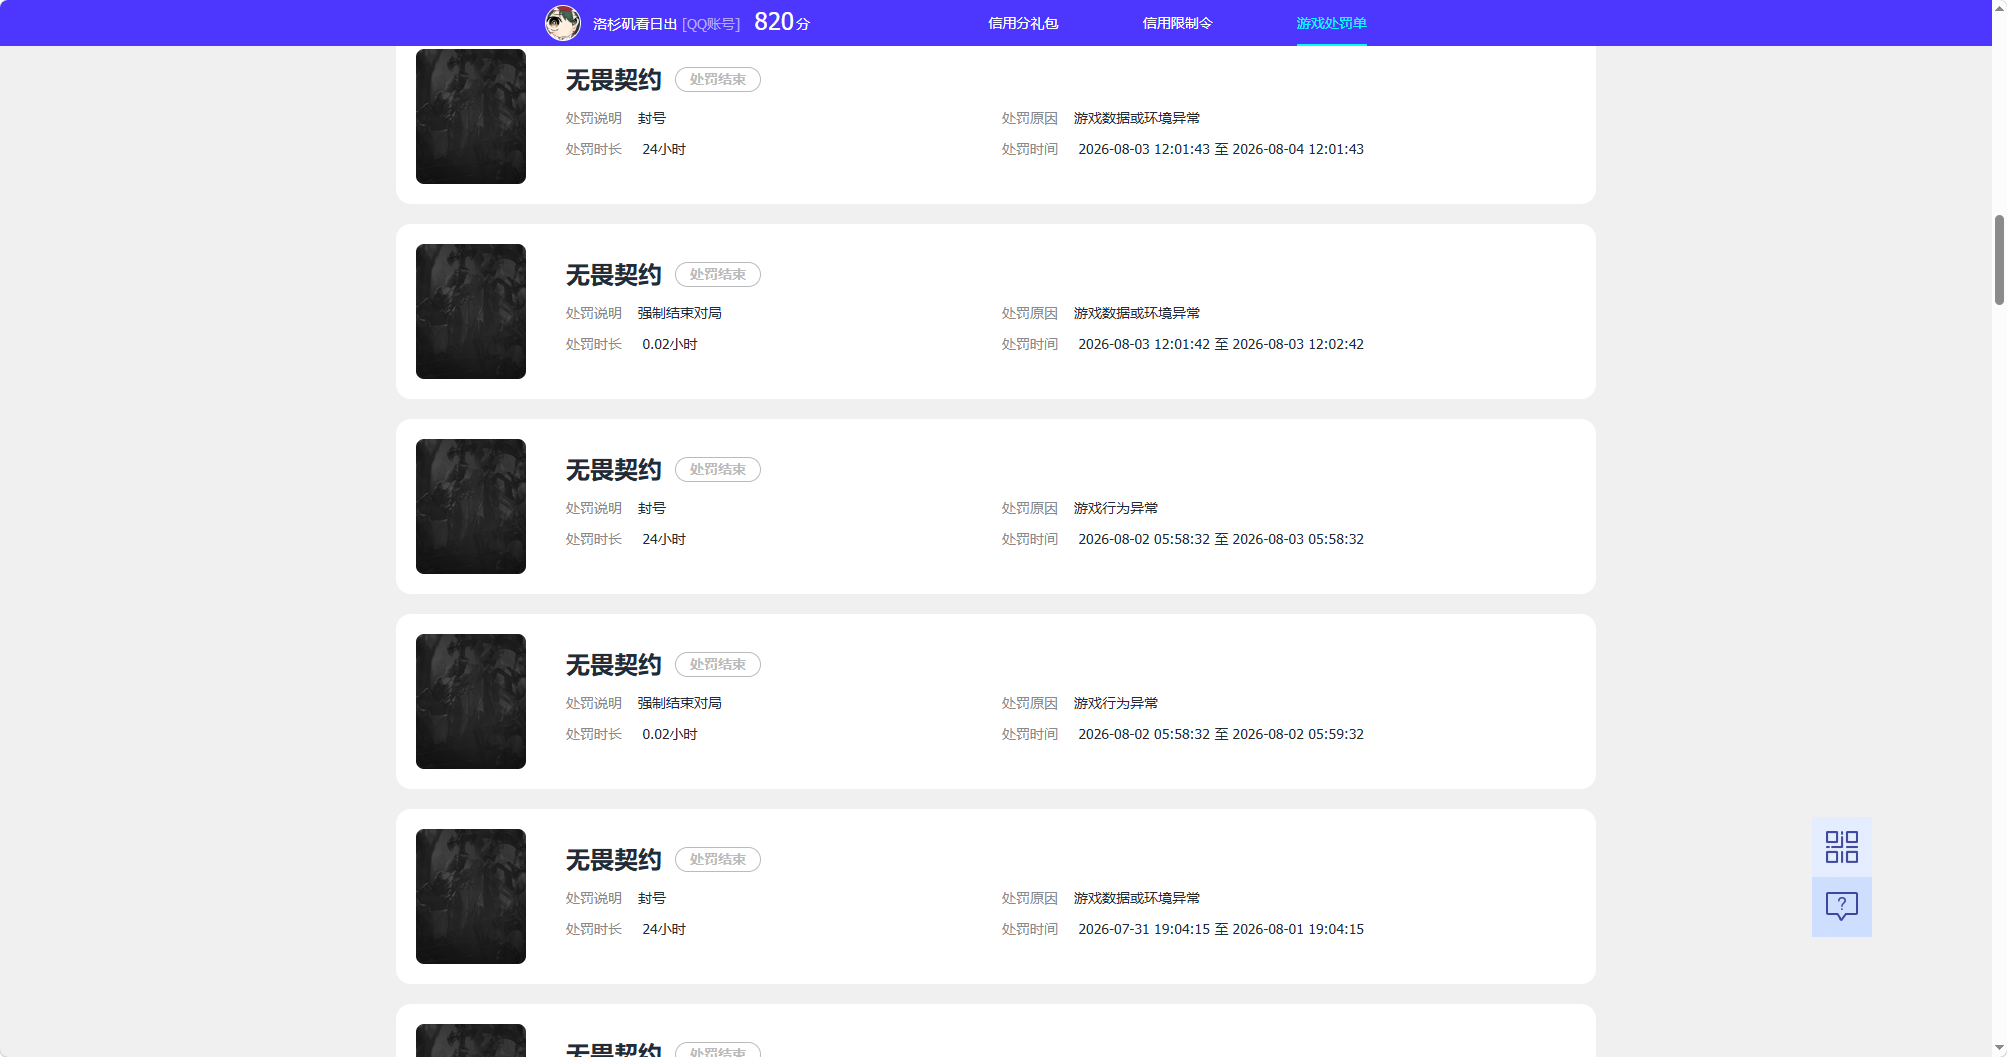Click the 820分 credit score

coord(782,22)
